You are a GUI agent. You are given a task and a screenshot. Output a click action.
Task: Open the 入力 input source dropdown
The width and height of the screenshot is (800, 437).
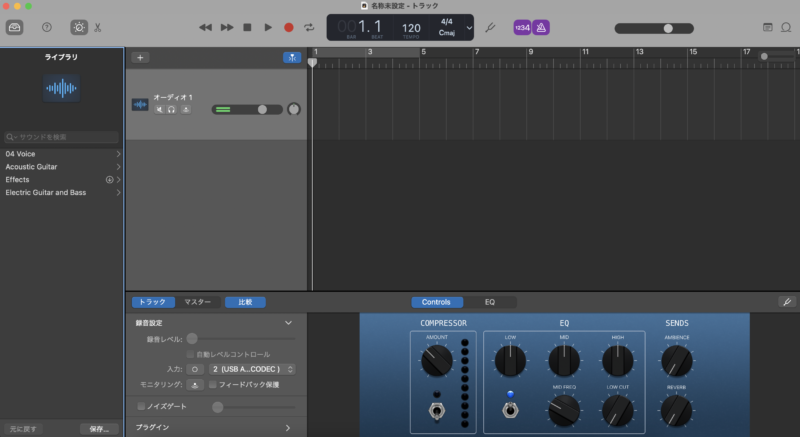251,369
